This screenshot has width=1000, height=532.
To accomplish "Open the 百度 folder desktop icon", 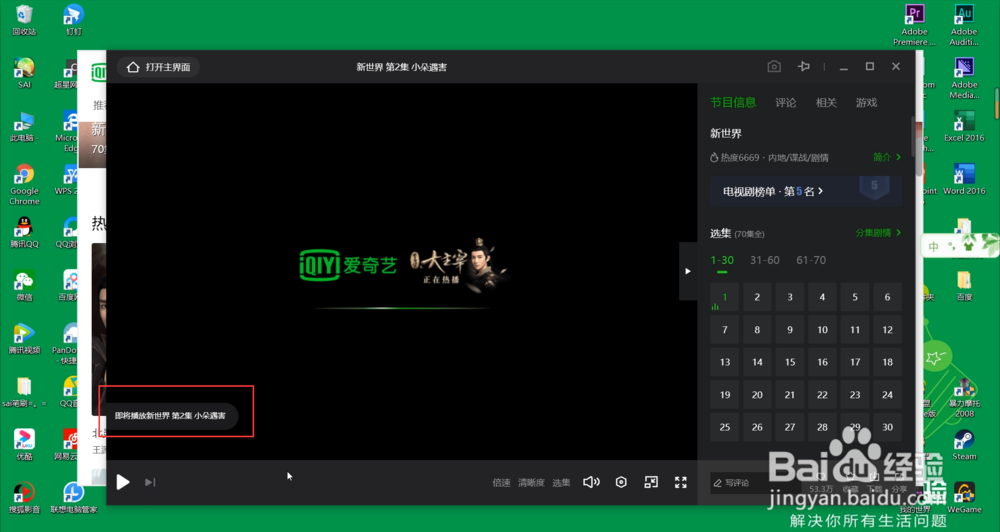I will pyautogui.click(x=964, y=286).
